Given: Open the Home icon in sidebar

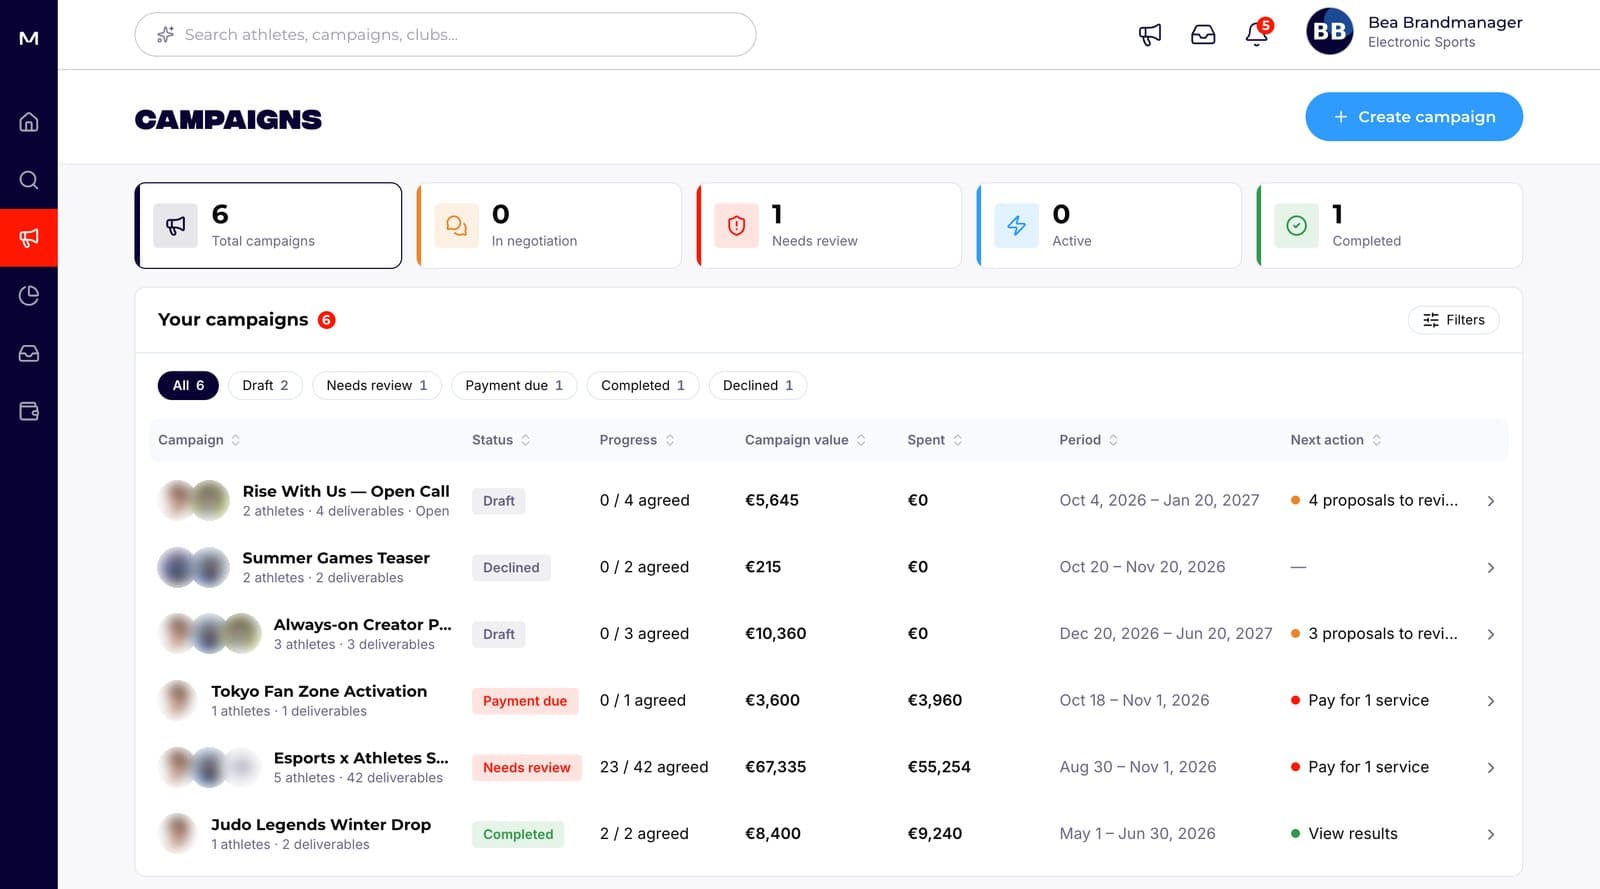Looking at the screenshot, I should click(29, 122).
